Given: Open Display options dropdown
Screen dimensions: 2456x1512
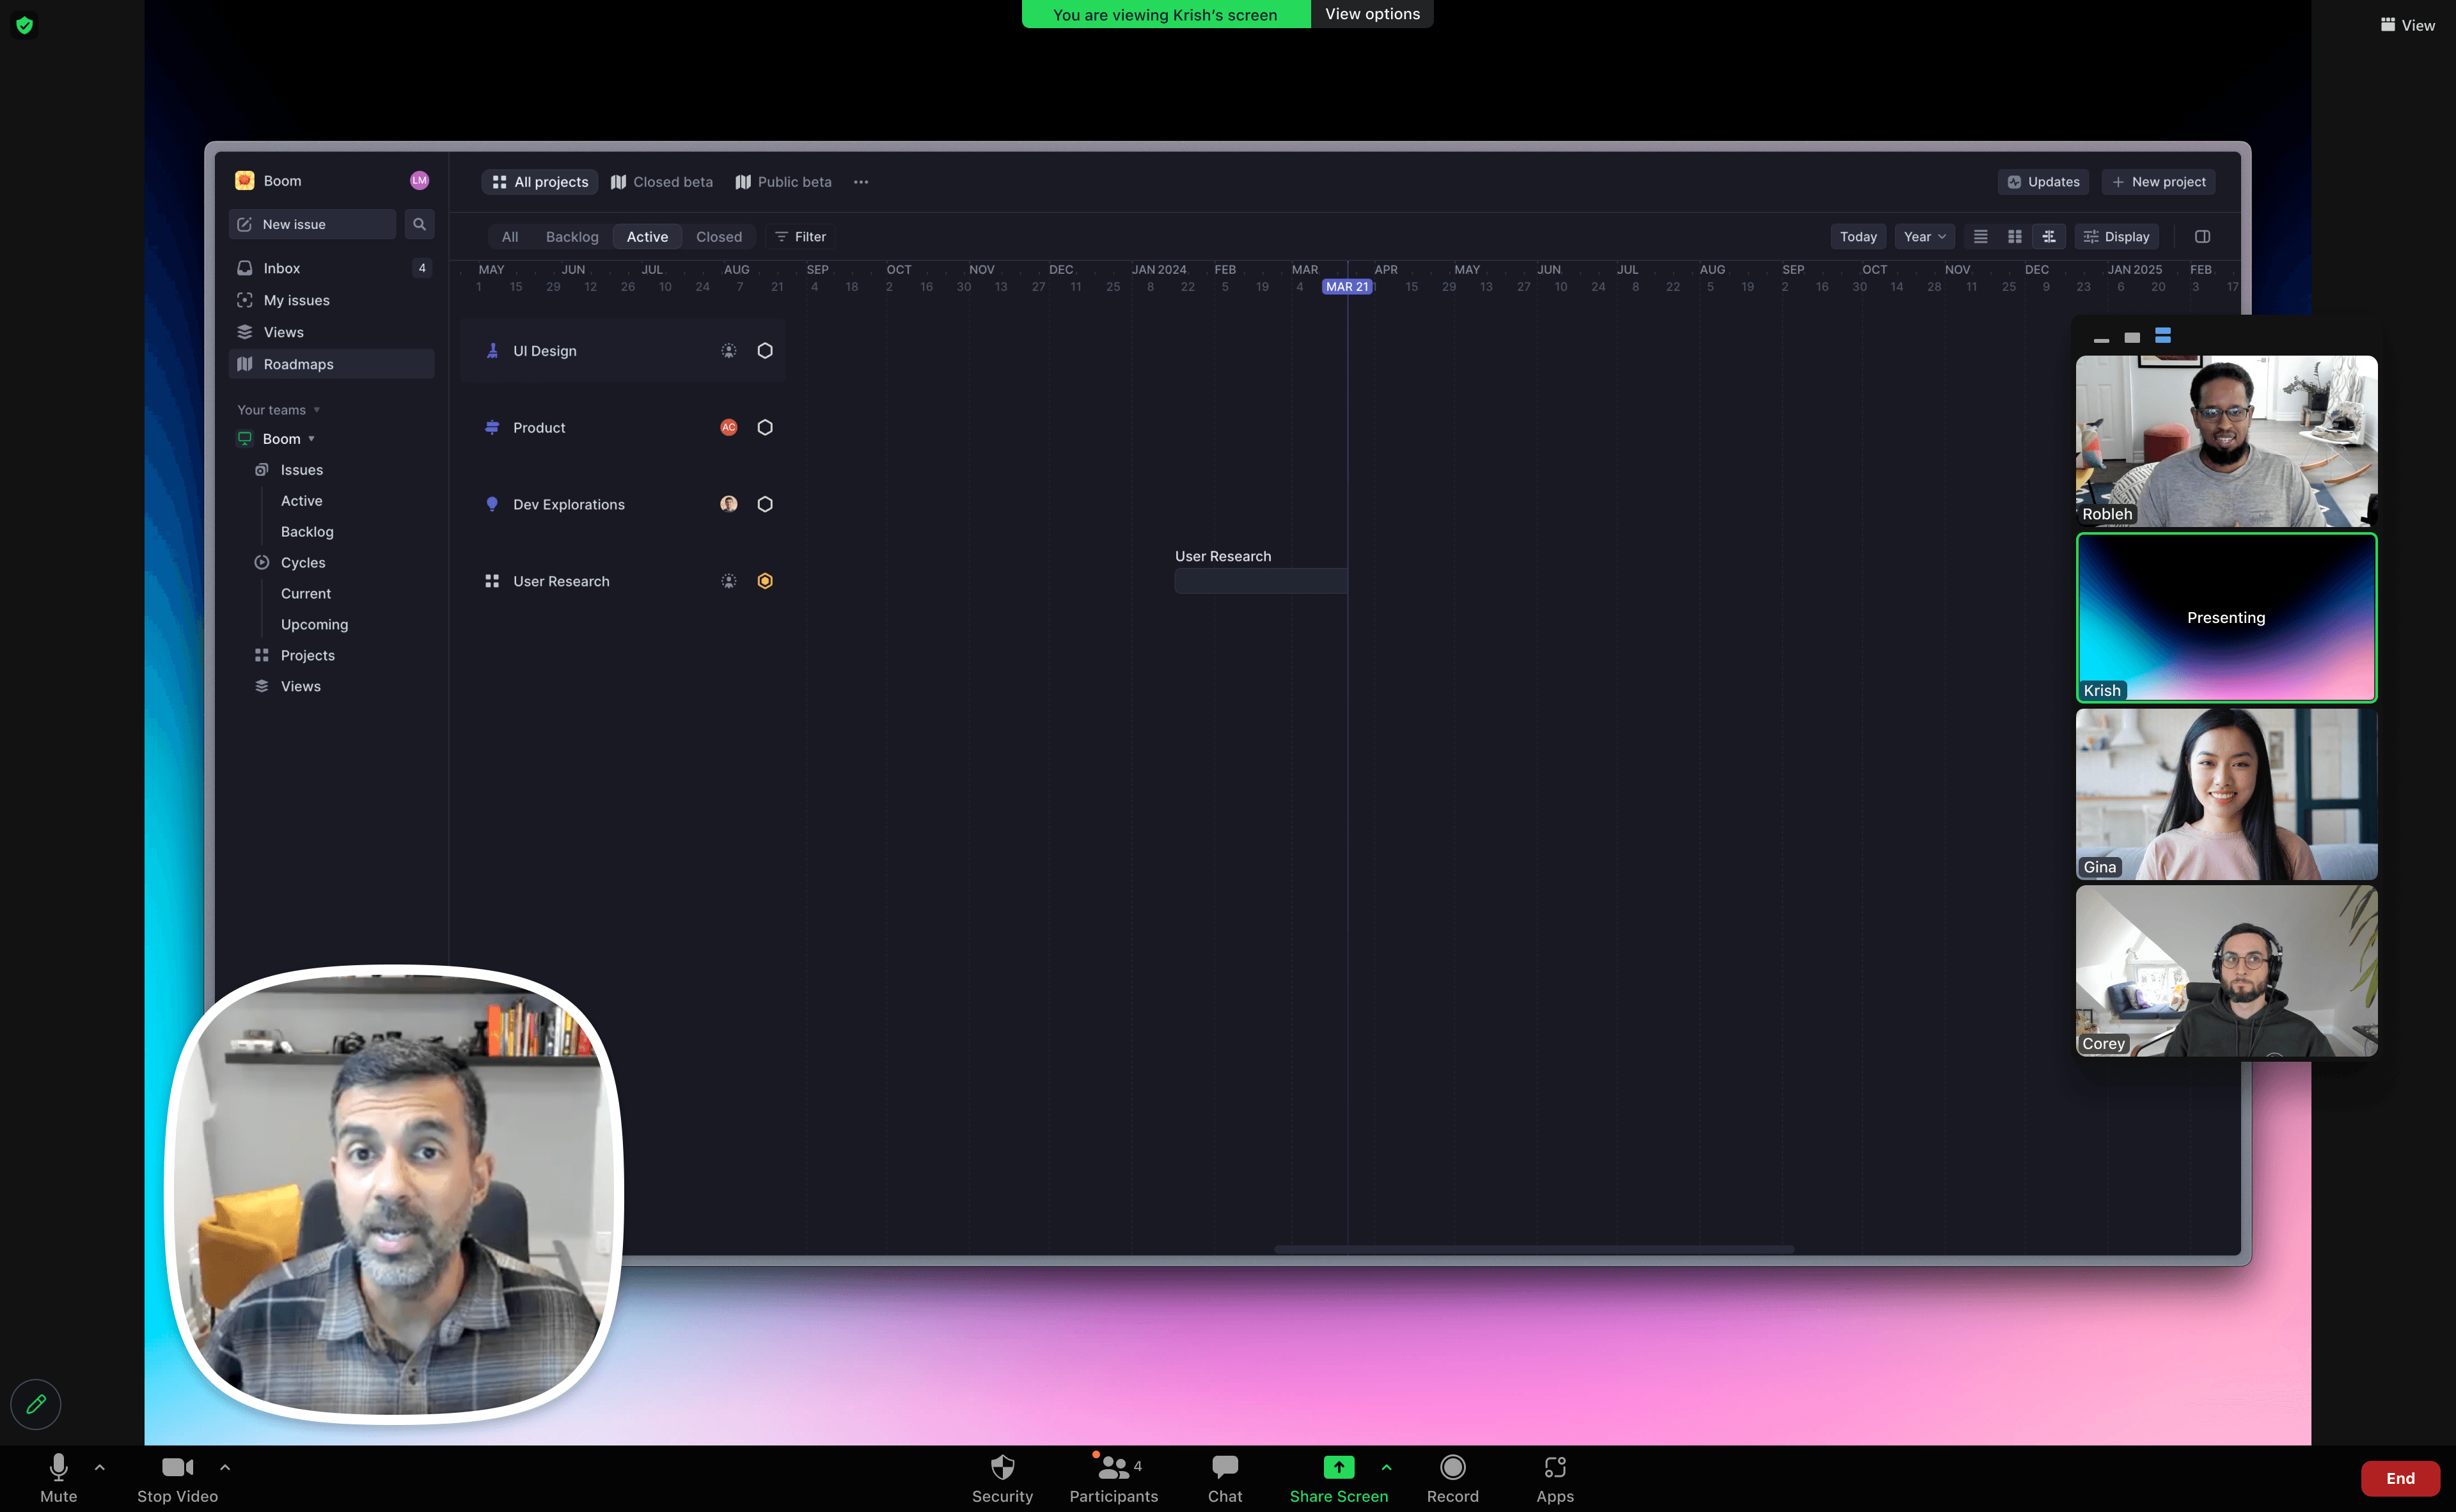Looking at the screenshot, I should 2116,237.
